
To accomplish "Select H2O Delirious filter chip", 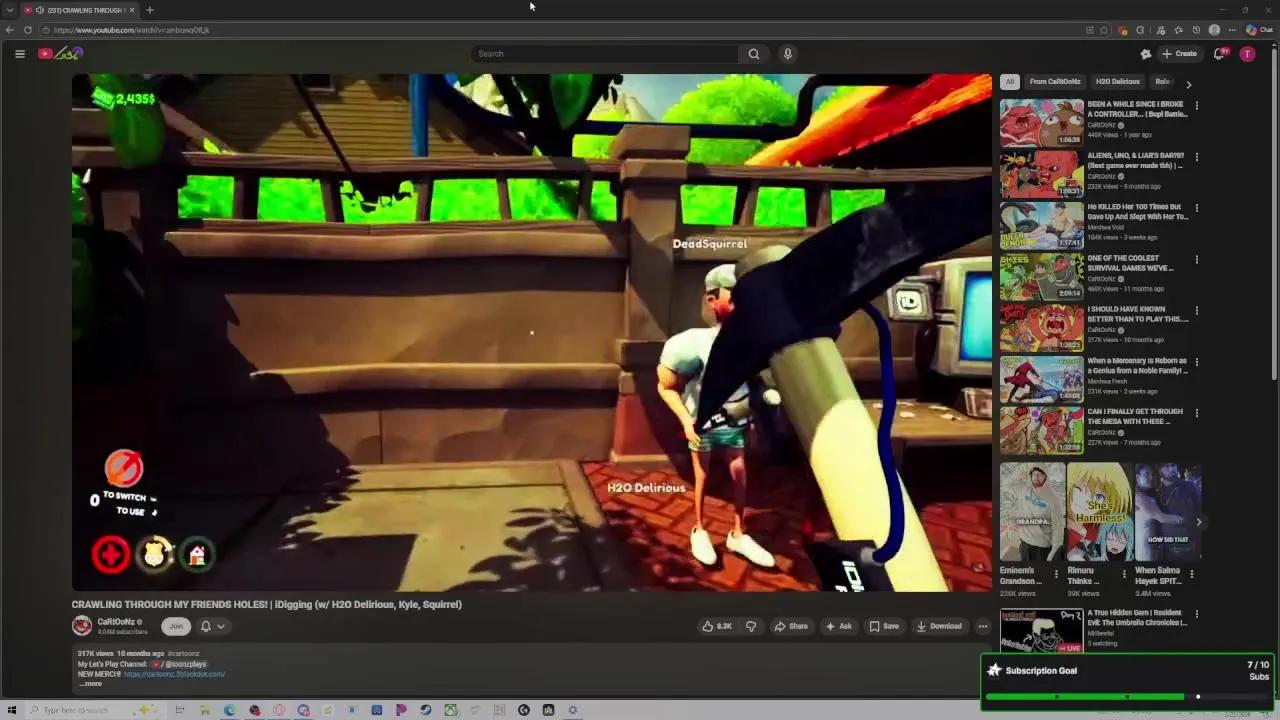I will [1117, 82].
